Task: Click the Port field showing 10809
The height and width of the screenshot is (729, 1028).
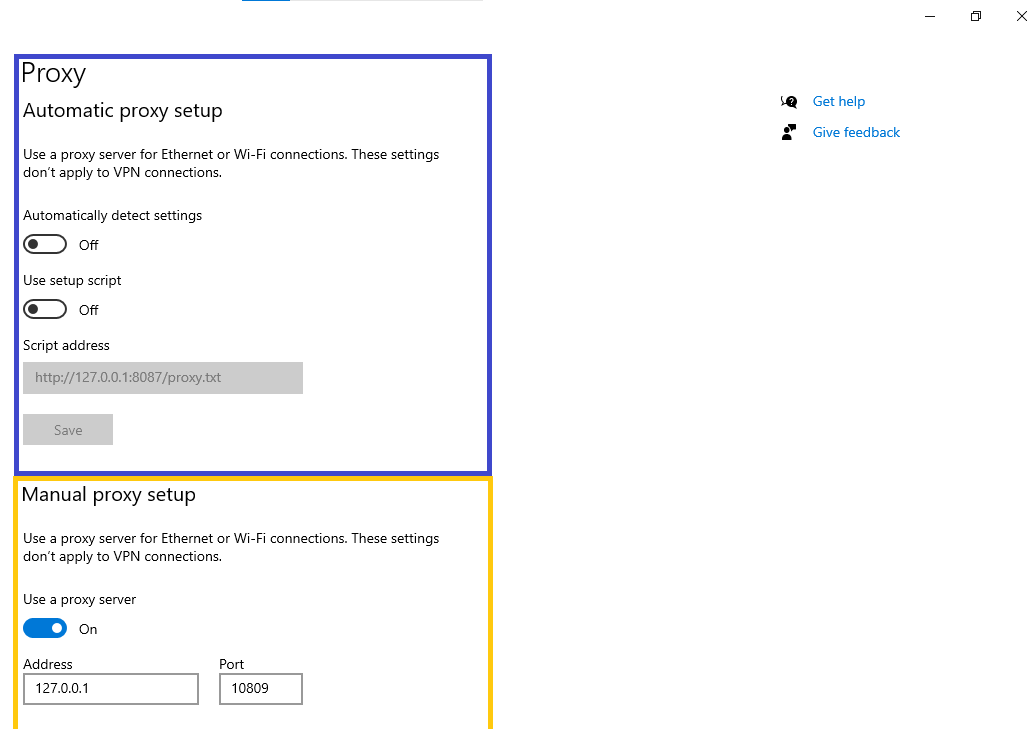Action: [260, 689]
